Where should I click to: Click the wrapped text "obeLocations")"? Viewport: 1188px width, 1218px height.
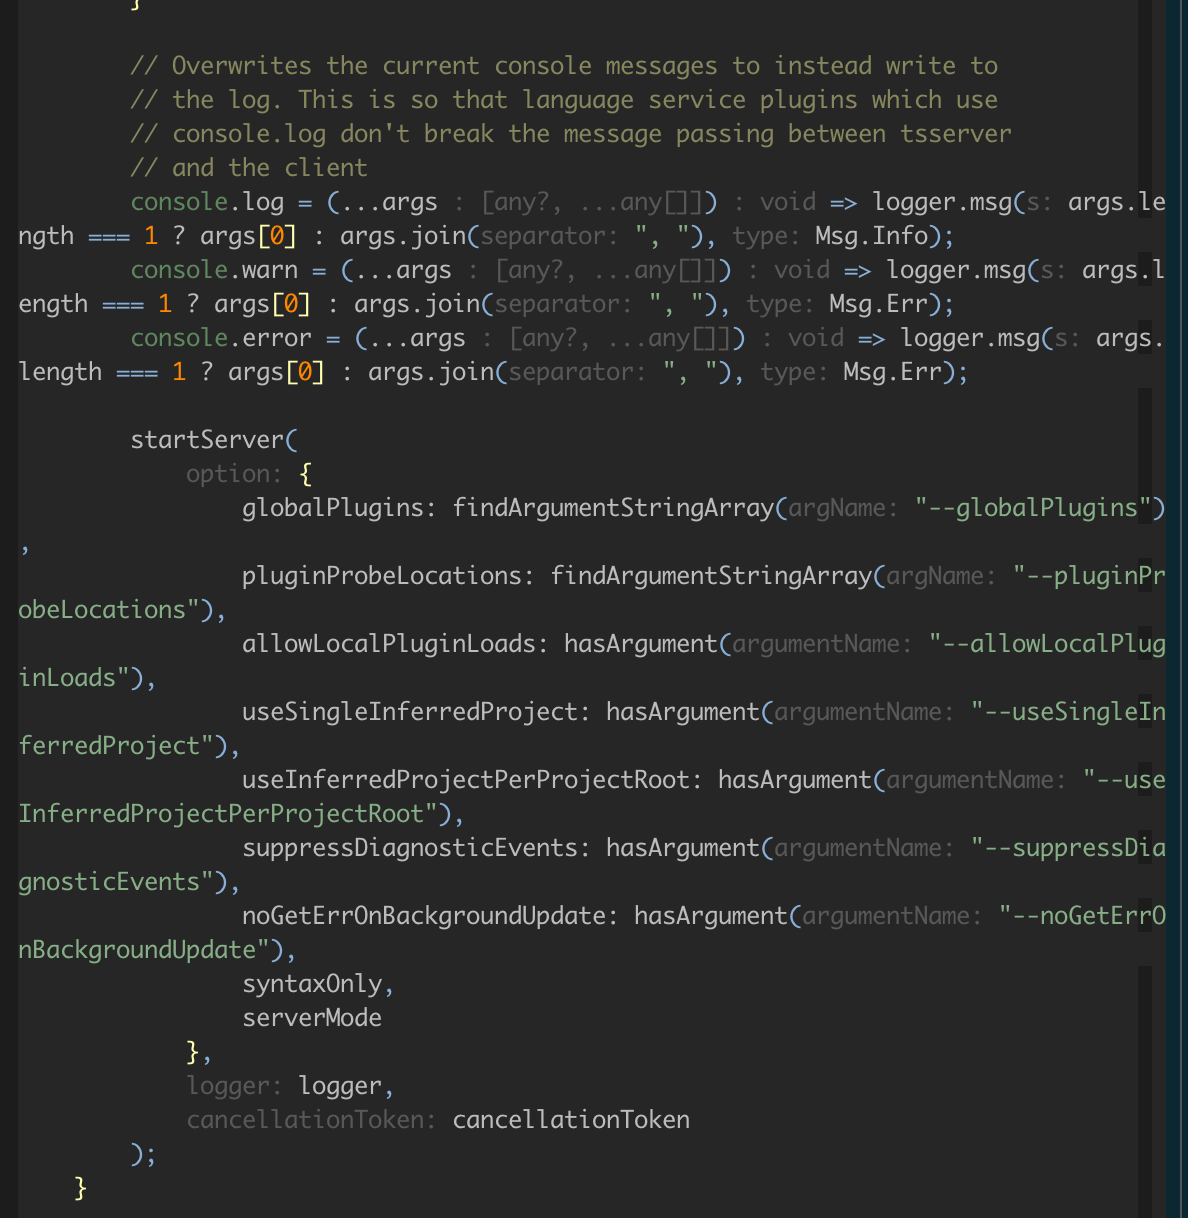[115, 610]
